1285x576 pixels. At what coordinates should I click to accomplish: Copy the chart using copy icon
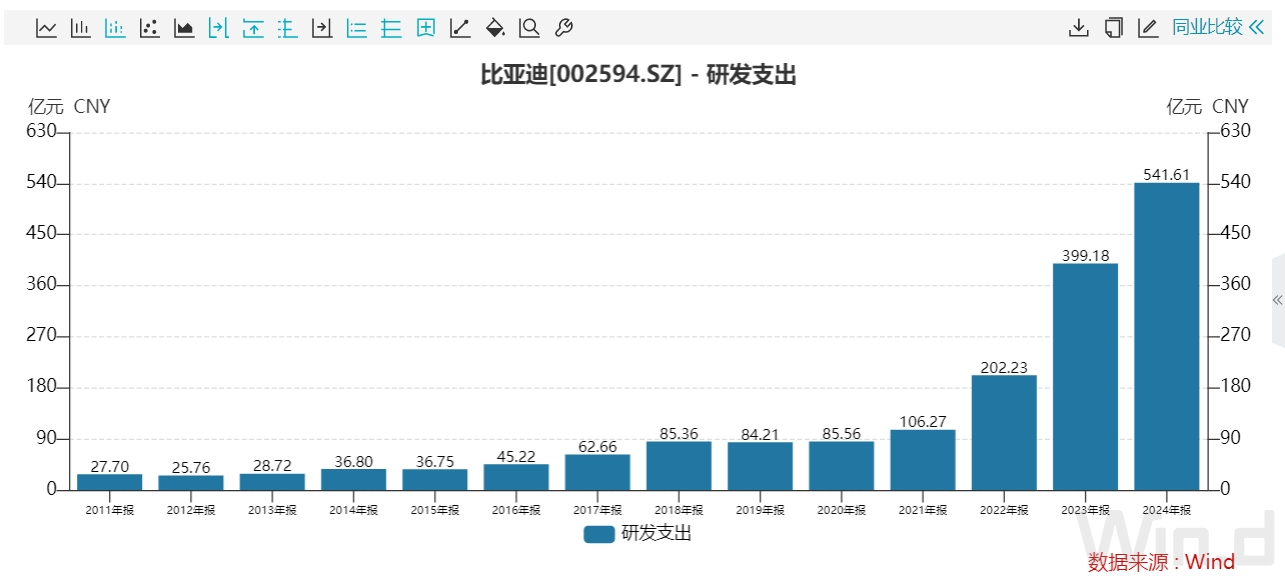1113,28
